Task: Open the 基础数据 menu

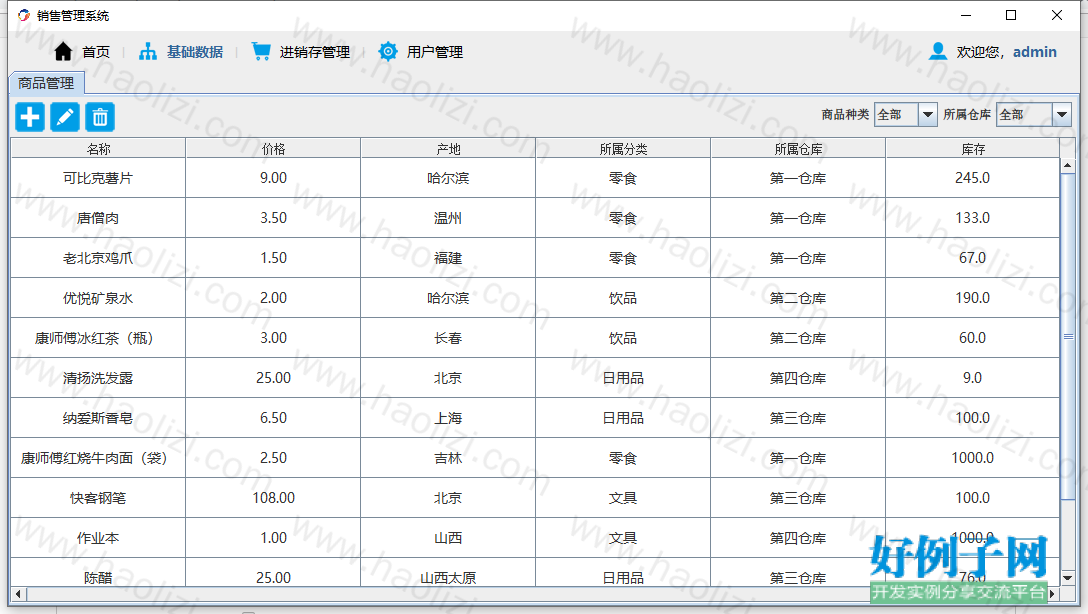Action: tap(195, 52)
